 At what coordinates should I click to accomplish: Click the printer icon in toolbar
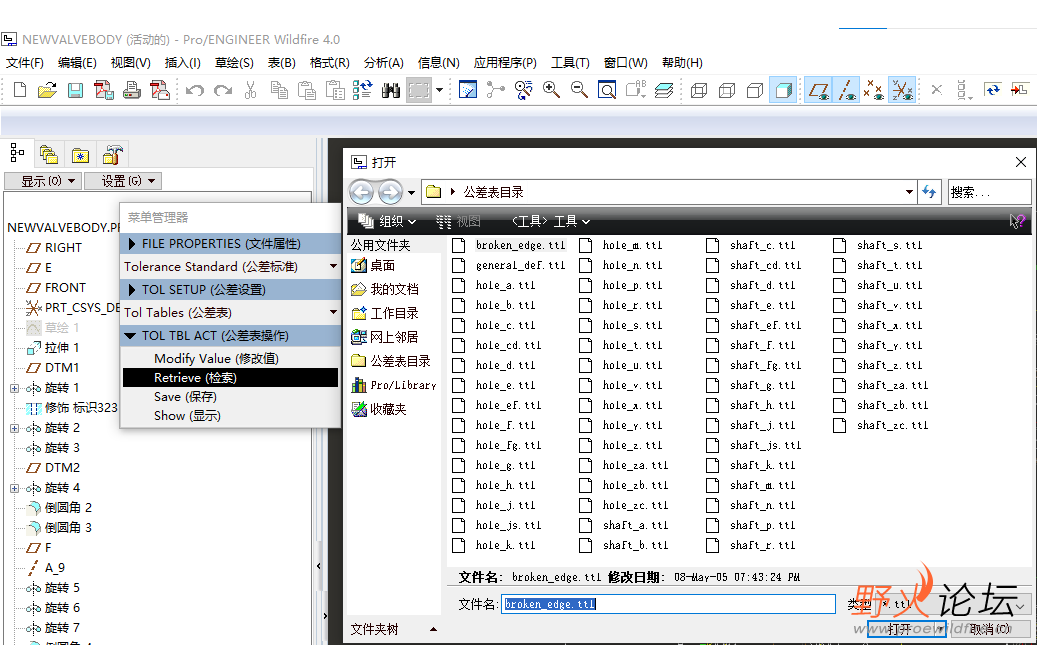pos(131,91)
